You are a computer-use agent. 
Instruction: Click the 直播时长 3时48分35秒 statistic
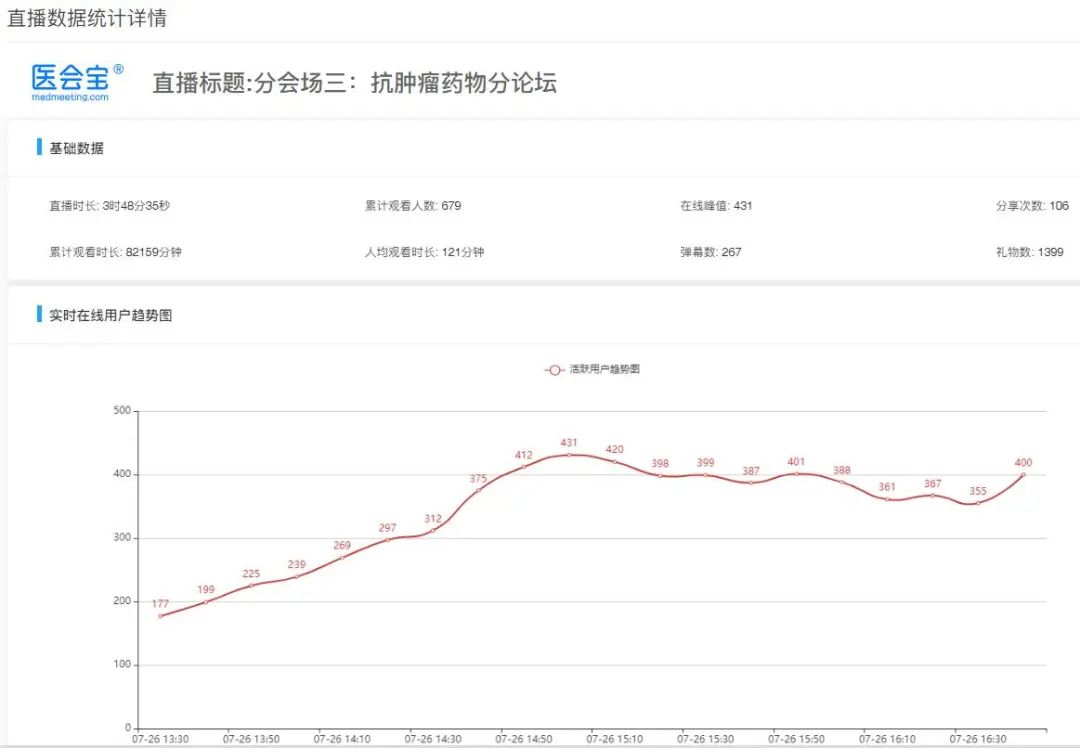click(110, 205)
